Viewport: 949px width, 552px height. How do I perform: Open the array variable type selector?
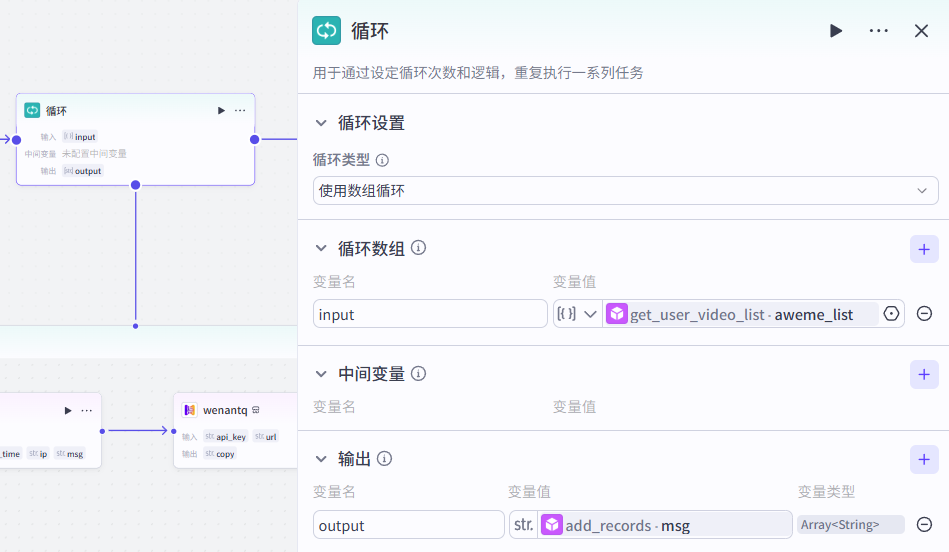point(577,314)
